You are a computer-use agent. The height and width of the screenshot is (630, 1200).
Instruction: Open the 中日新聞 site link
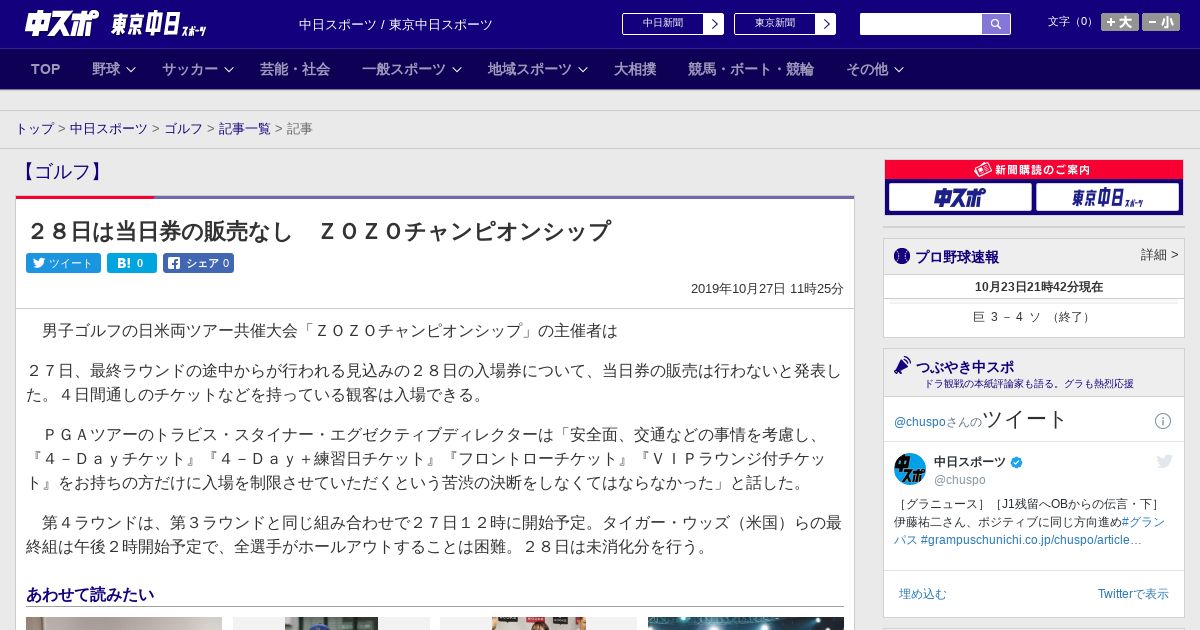[663, 24]
